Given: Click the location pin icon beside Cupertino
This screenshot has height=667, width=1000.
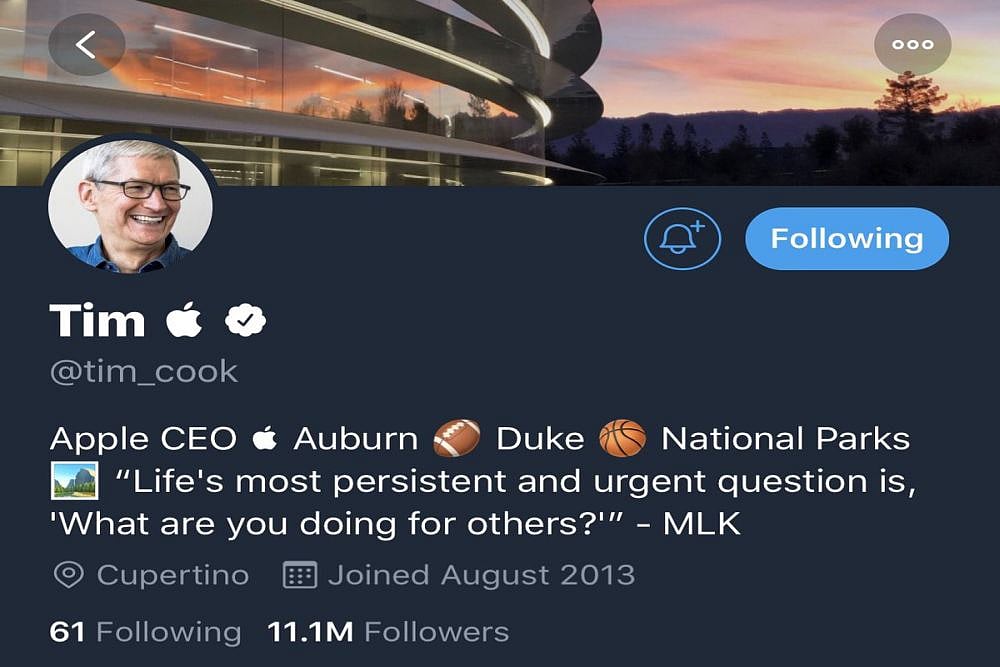Looking at the screenshot, I should tap(66, 574).
